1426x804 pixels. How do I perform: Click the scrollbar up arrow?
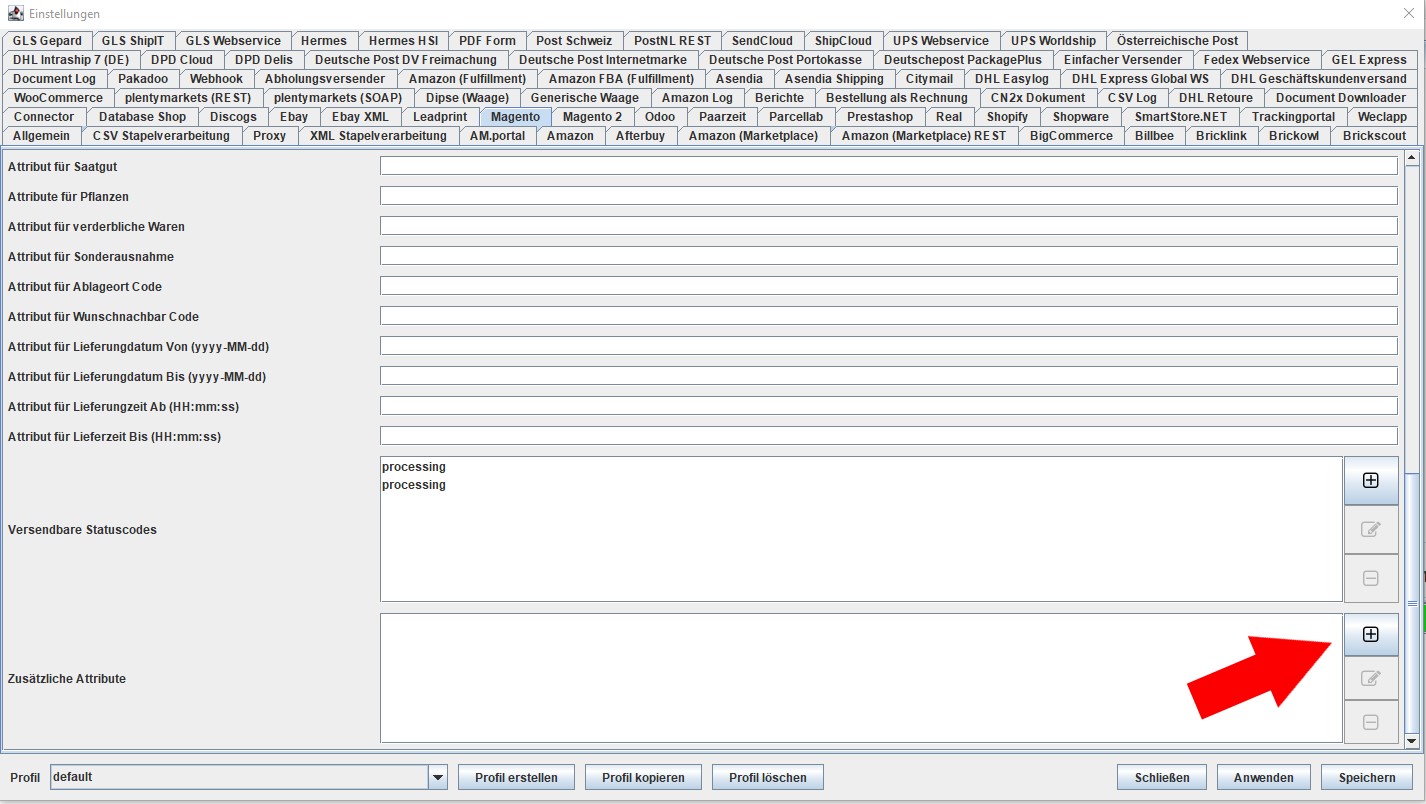(x=1412, y=157)
